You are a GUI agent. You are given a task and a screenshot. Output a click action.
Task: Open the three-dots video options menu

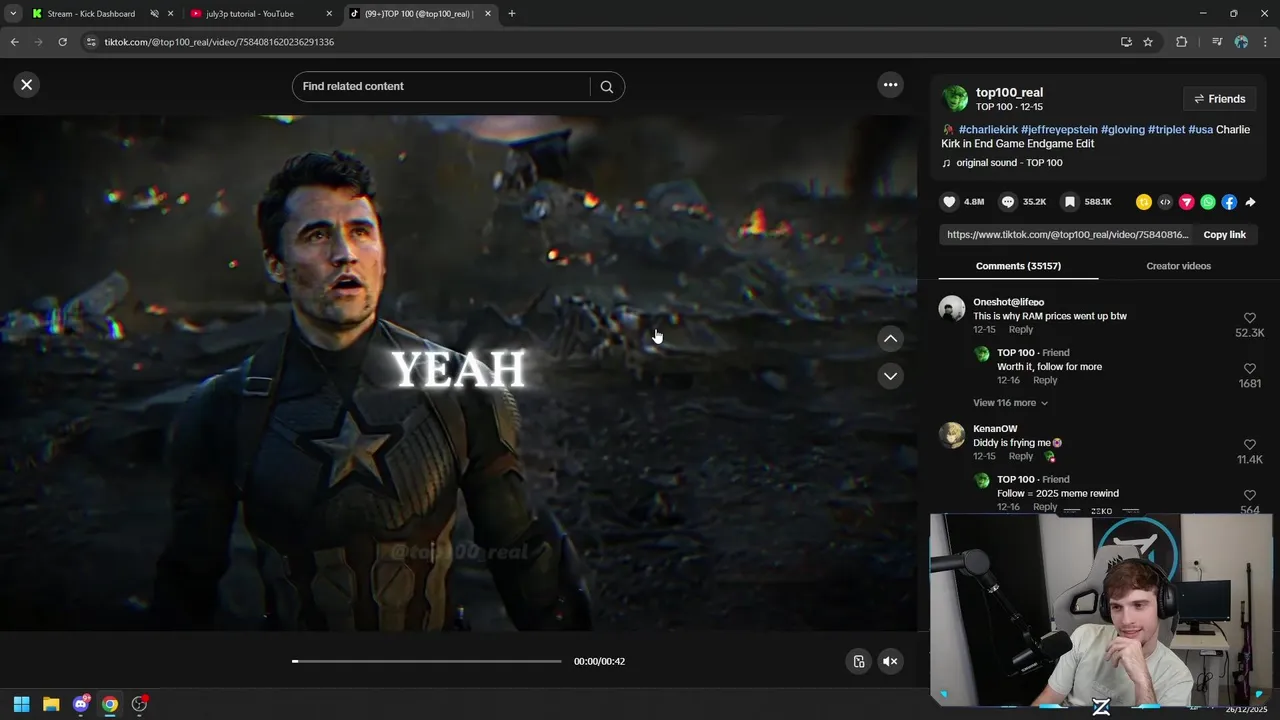(890, 85)
